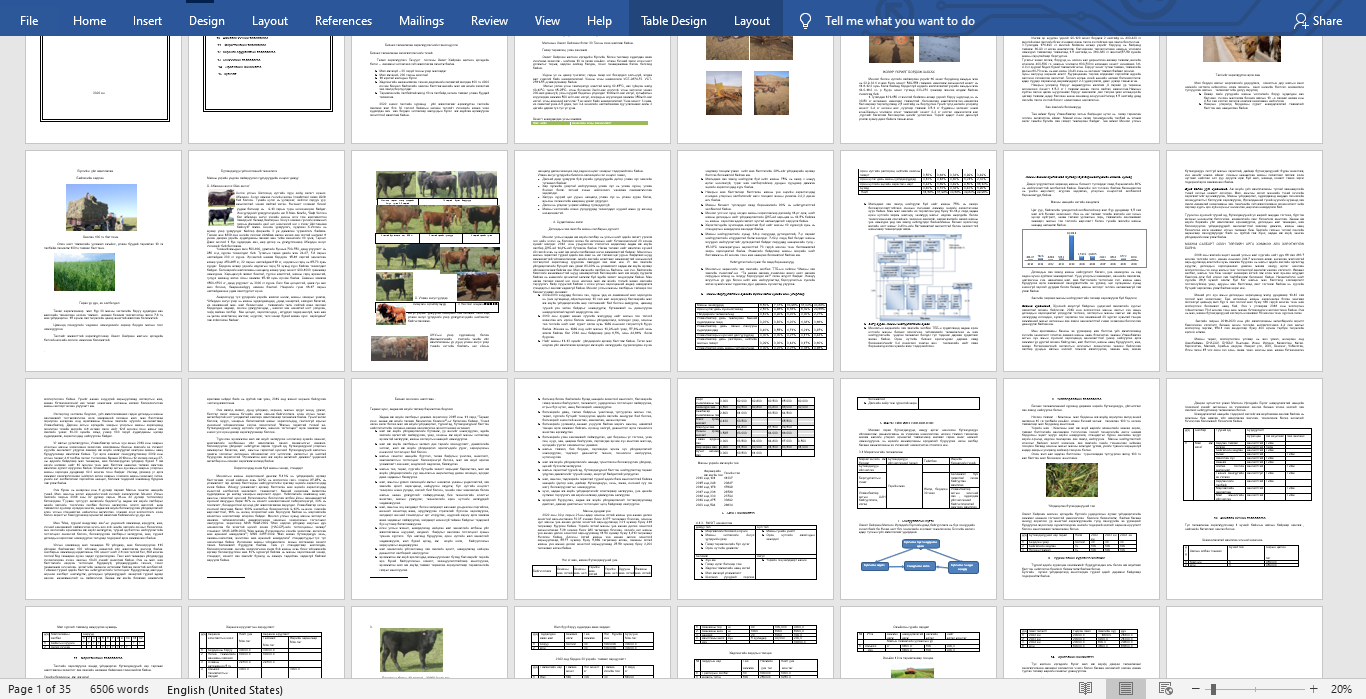
Task: Open the Help tab
Action: [600, 20]
